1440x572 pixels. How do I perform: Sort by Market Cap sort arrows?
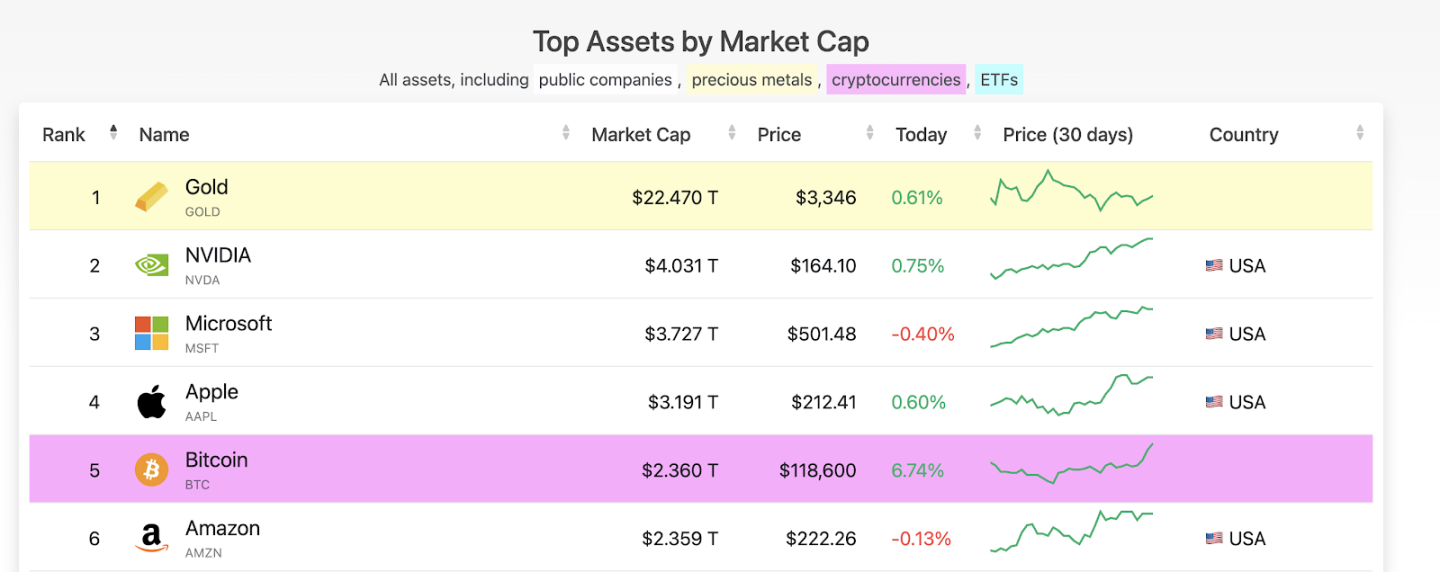click(732, 133)
